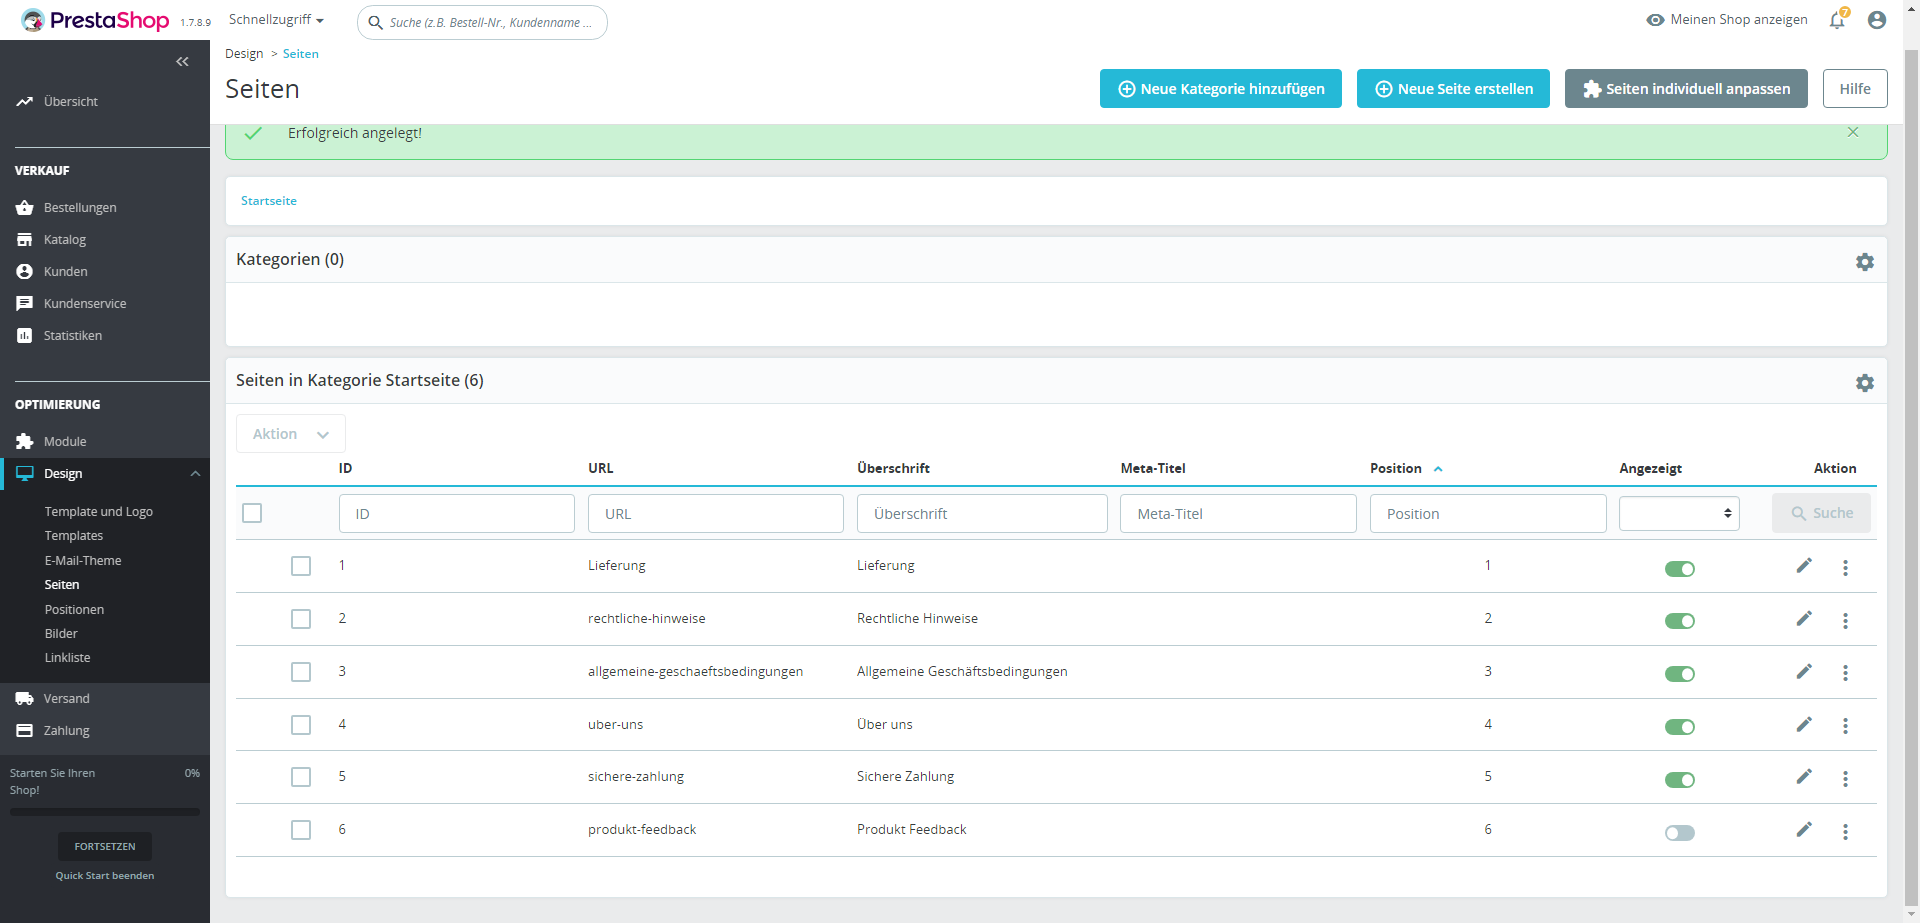Edit the rechtliche-hinweise page with pencil icon
The image size is (1920, 923).
pos(1804,619)
